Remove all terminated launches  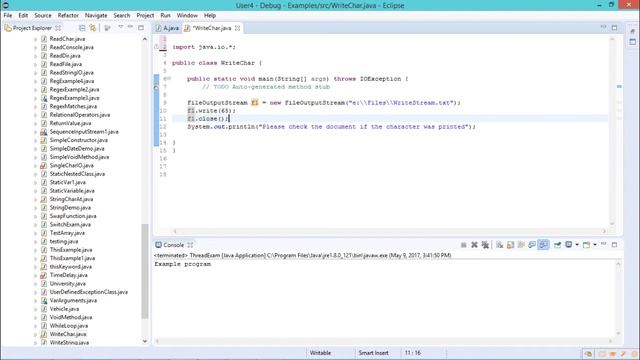(x=485, y=245)
